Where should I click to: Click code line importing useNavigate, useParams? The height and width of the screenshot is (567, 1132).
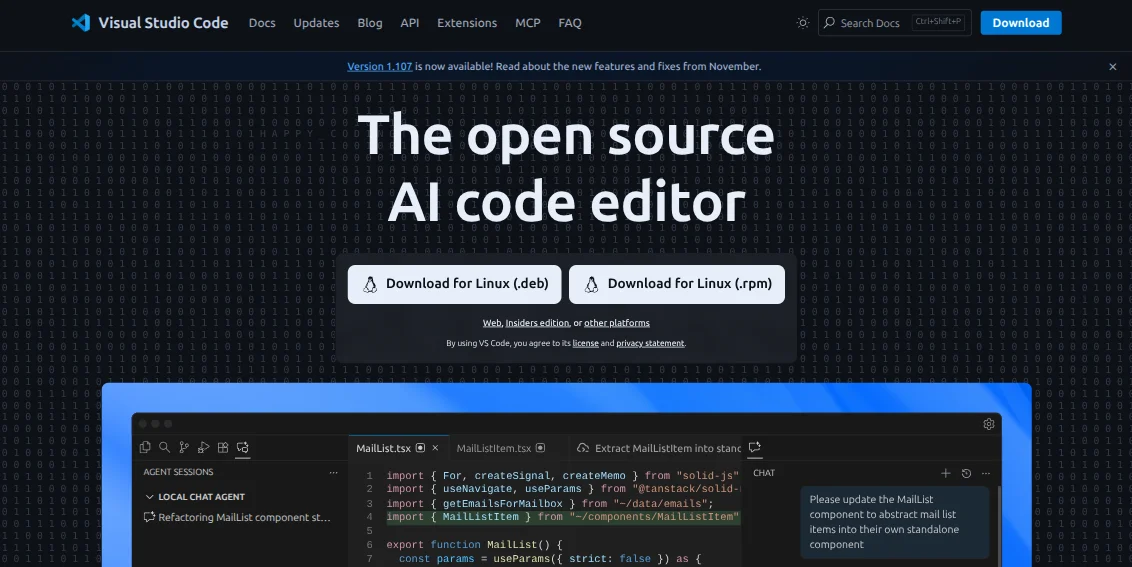click(563, 490)
